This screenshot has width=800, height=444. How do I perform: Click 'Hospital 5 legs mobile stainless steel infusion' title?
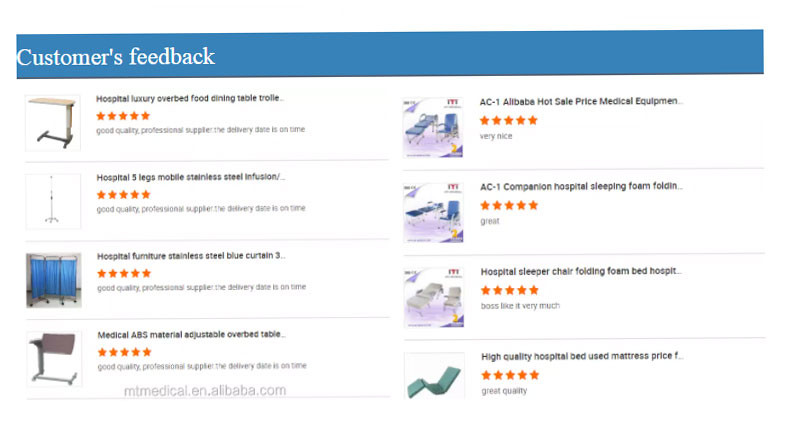point(190,177)
